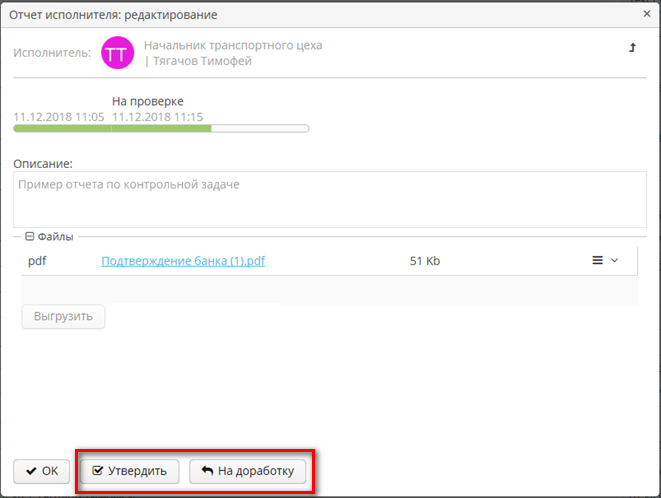Click the purple TT executor avatar
The height and width of the screenshot is (498, 661).
(117, 53)
